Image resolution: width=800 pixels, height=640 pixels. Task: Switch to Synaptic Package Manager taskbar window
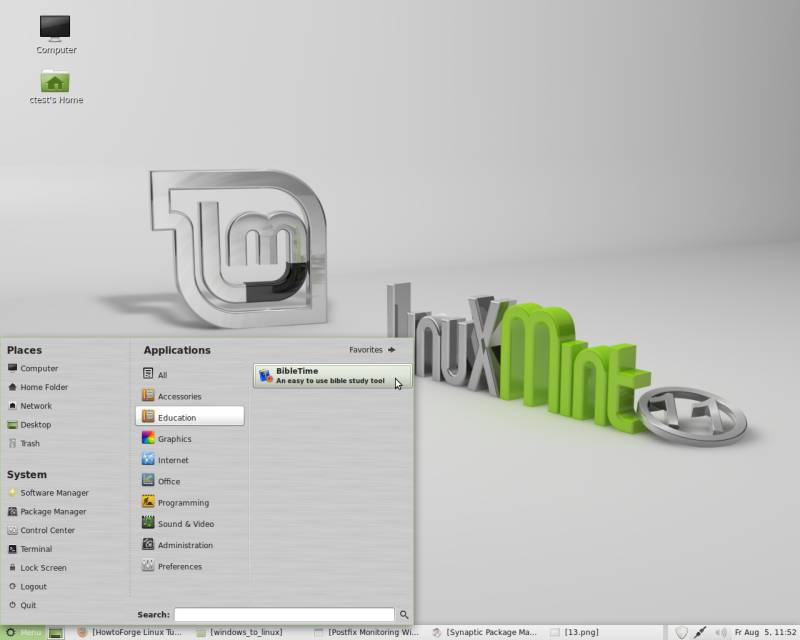coord(484,632)
